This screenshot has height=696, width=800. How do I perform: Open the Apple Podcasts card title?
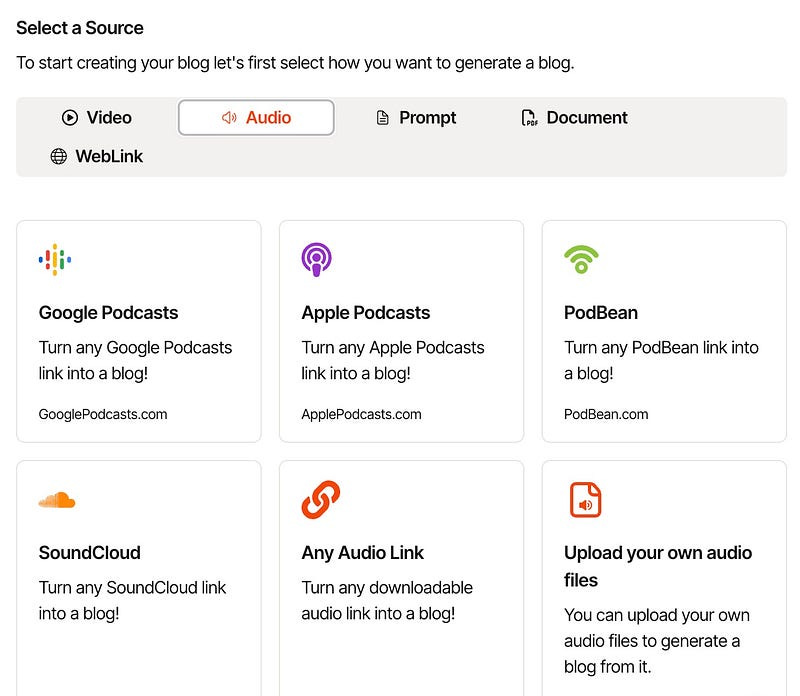[x=366, y=313]
